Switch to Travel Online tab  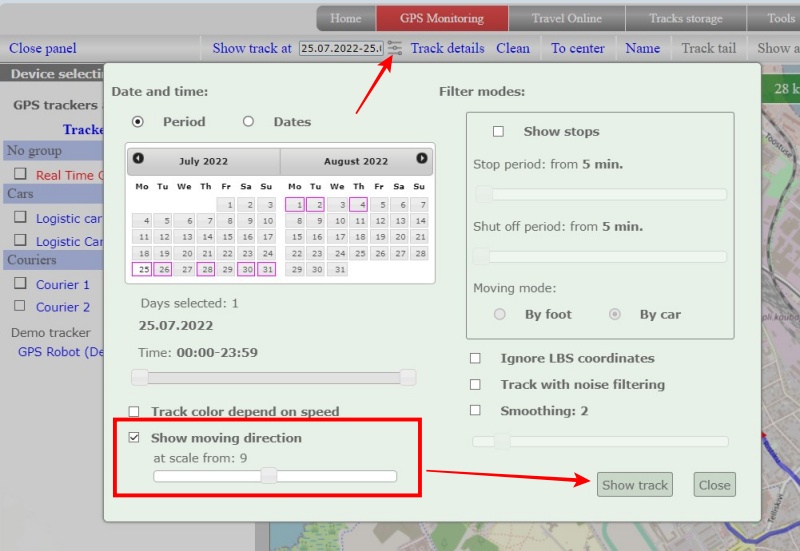[x=567, y=18]
